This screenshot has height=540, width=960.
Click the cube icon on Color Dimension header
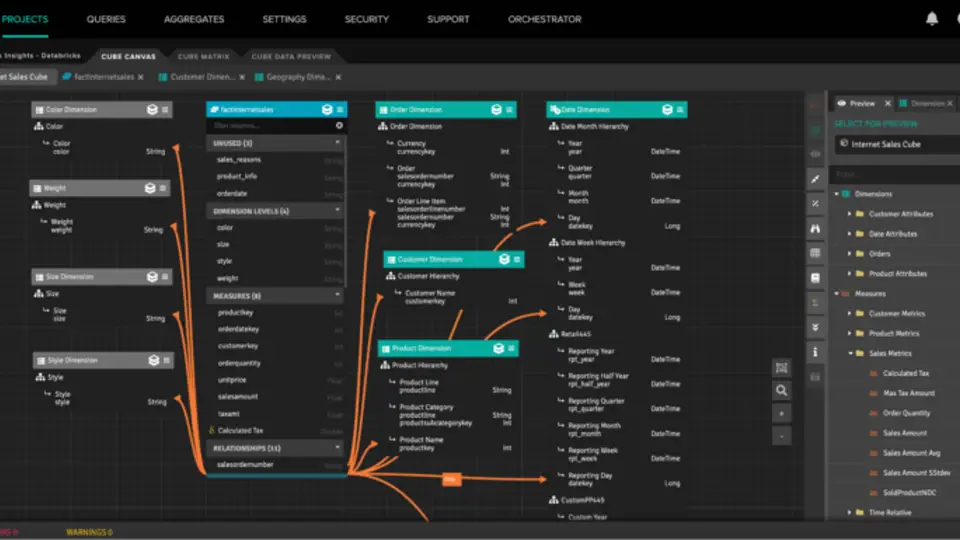pos(152,110)
